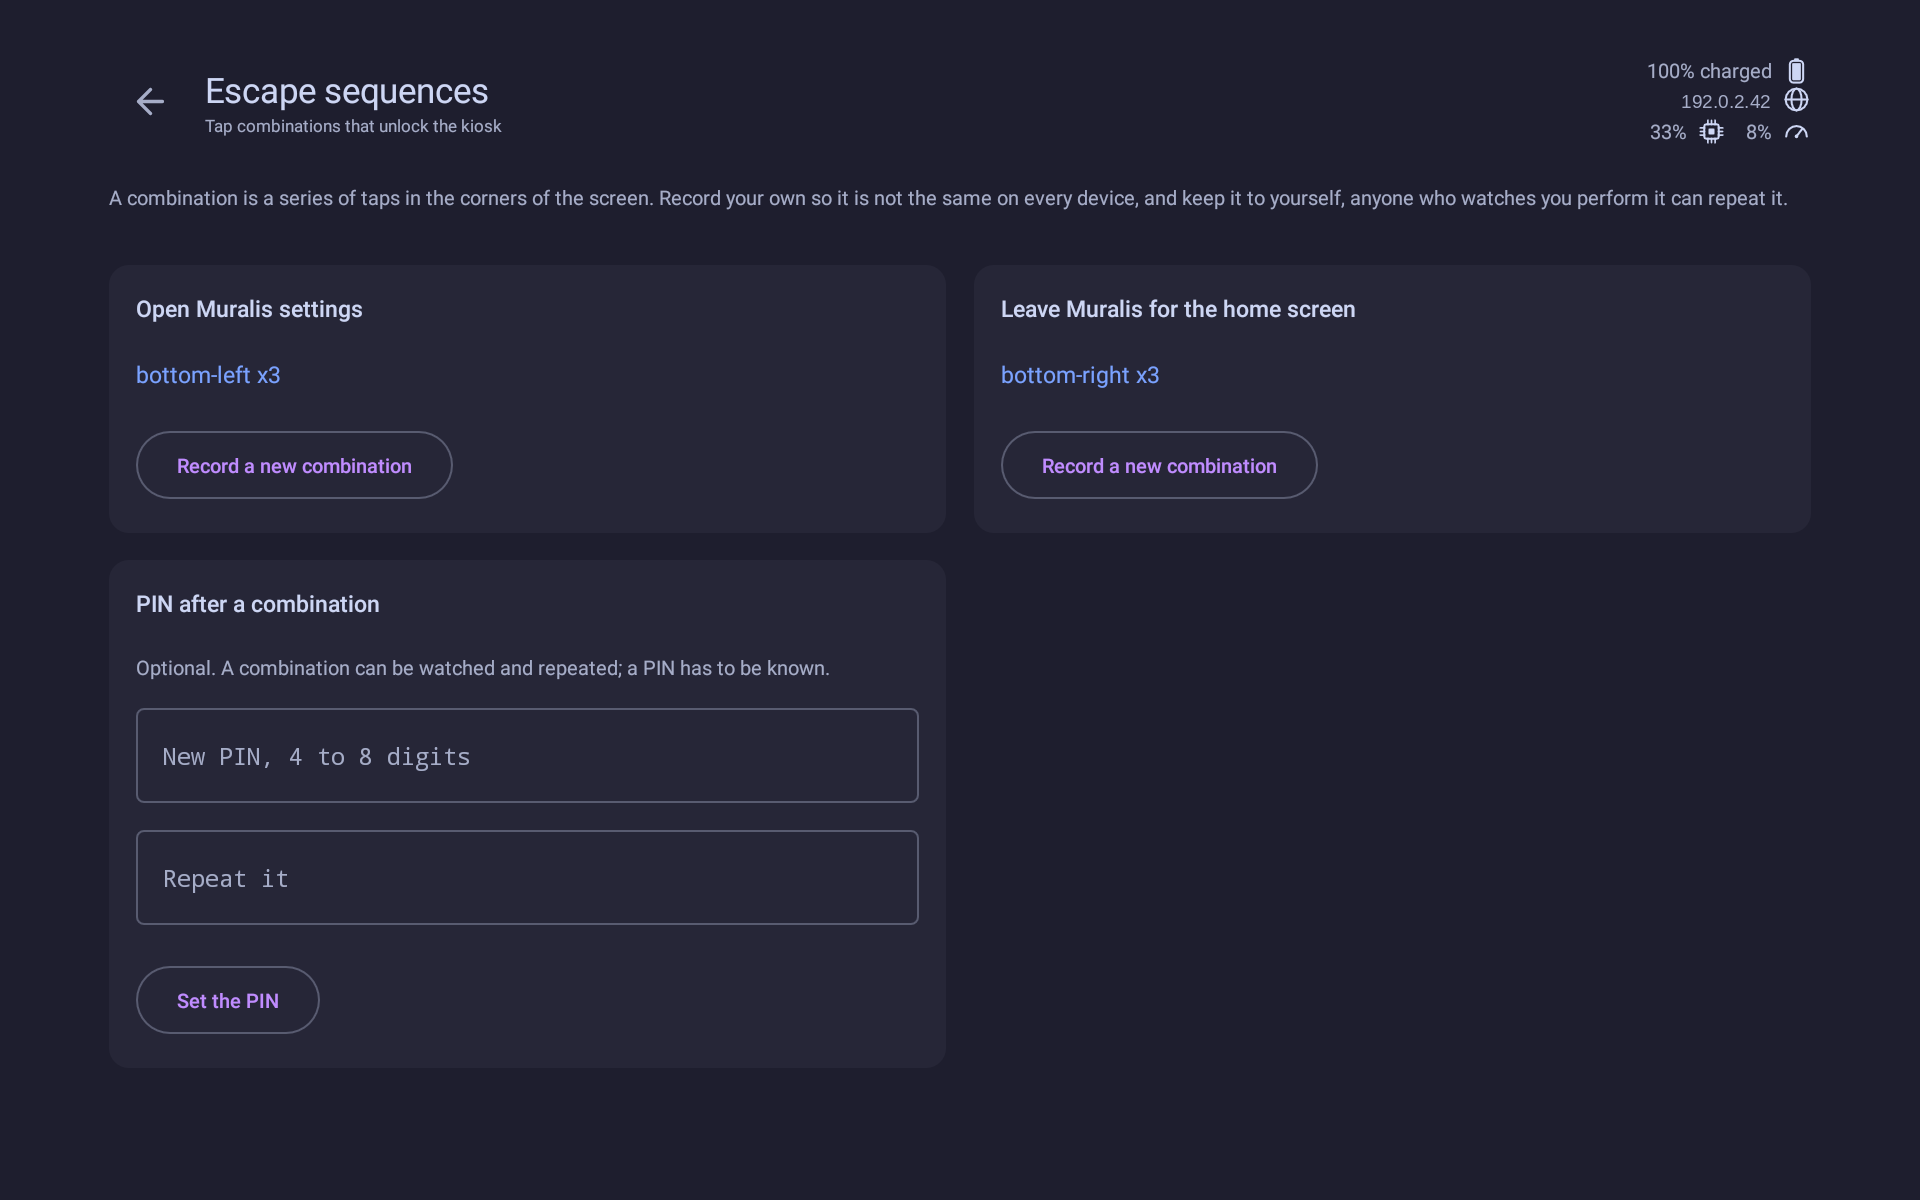
Task: Click the bottom-left x3 combination text
Action: 208,375
